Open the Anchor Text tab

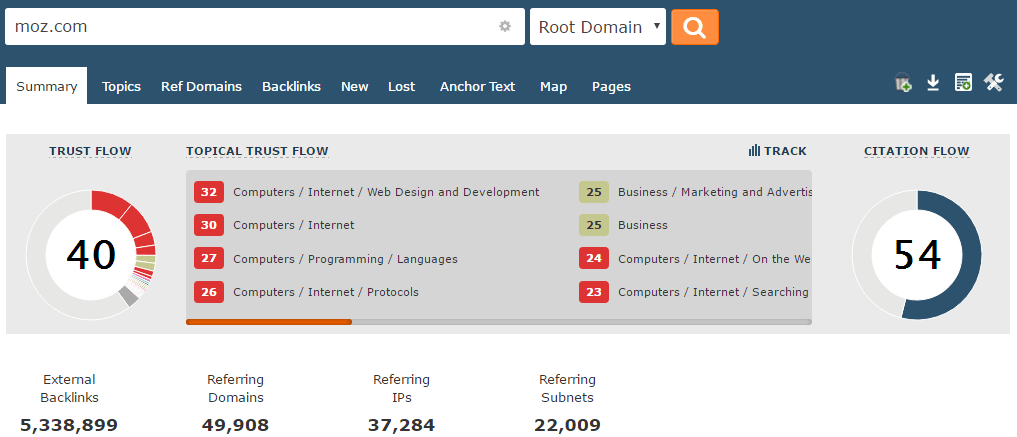(477, 86)
